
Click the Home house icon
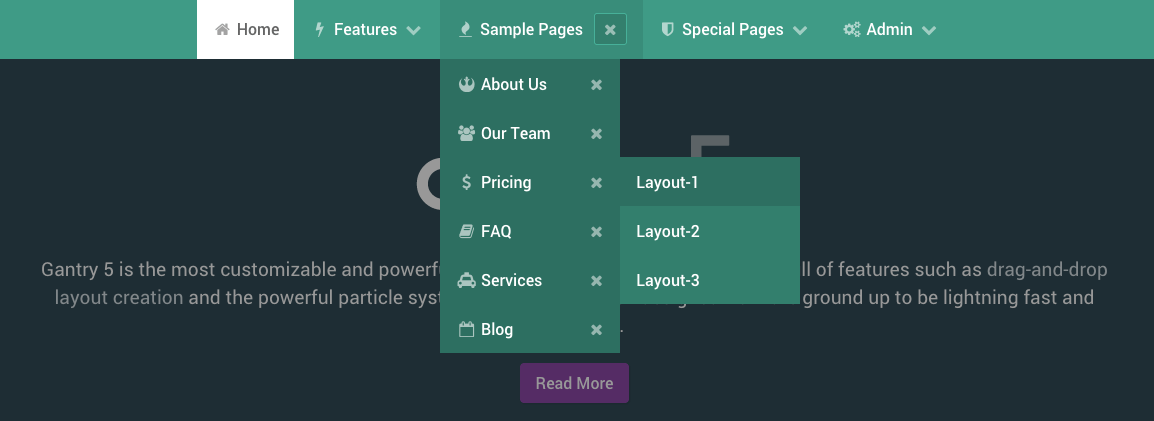tap(223, 30)
